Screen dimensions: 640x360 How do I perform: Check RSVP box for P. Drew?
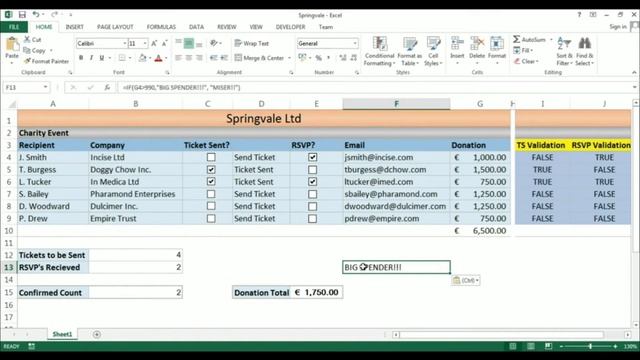point(313,218)
